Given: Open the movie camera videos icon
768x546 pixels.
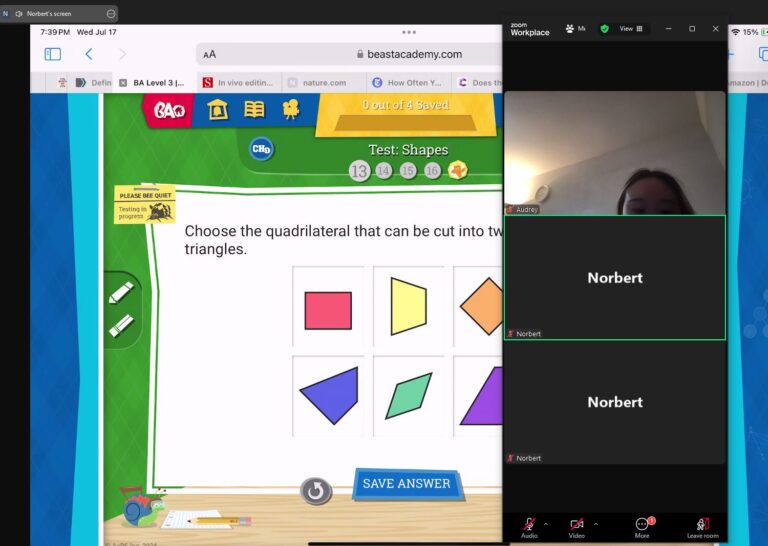Looking at the screenshot, I should 291,109.
